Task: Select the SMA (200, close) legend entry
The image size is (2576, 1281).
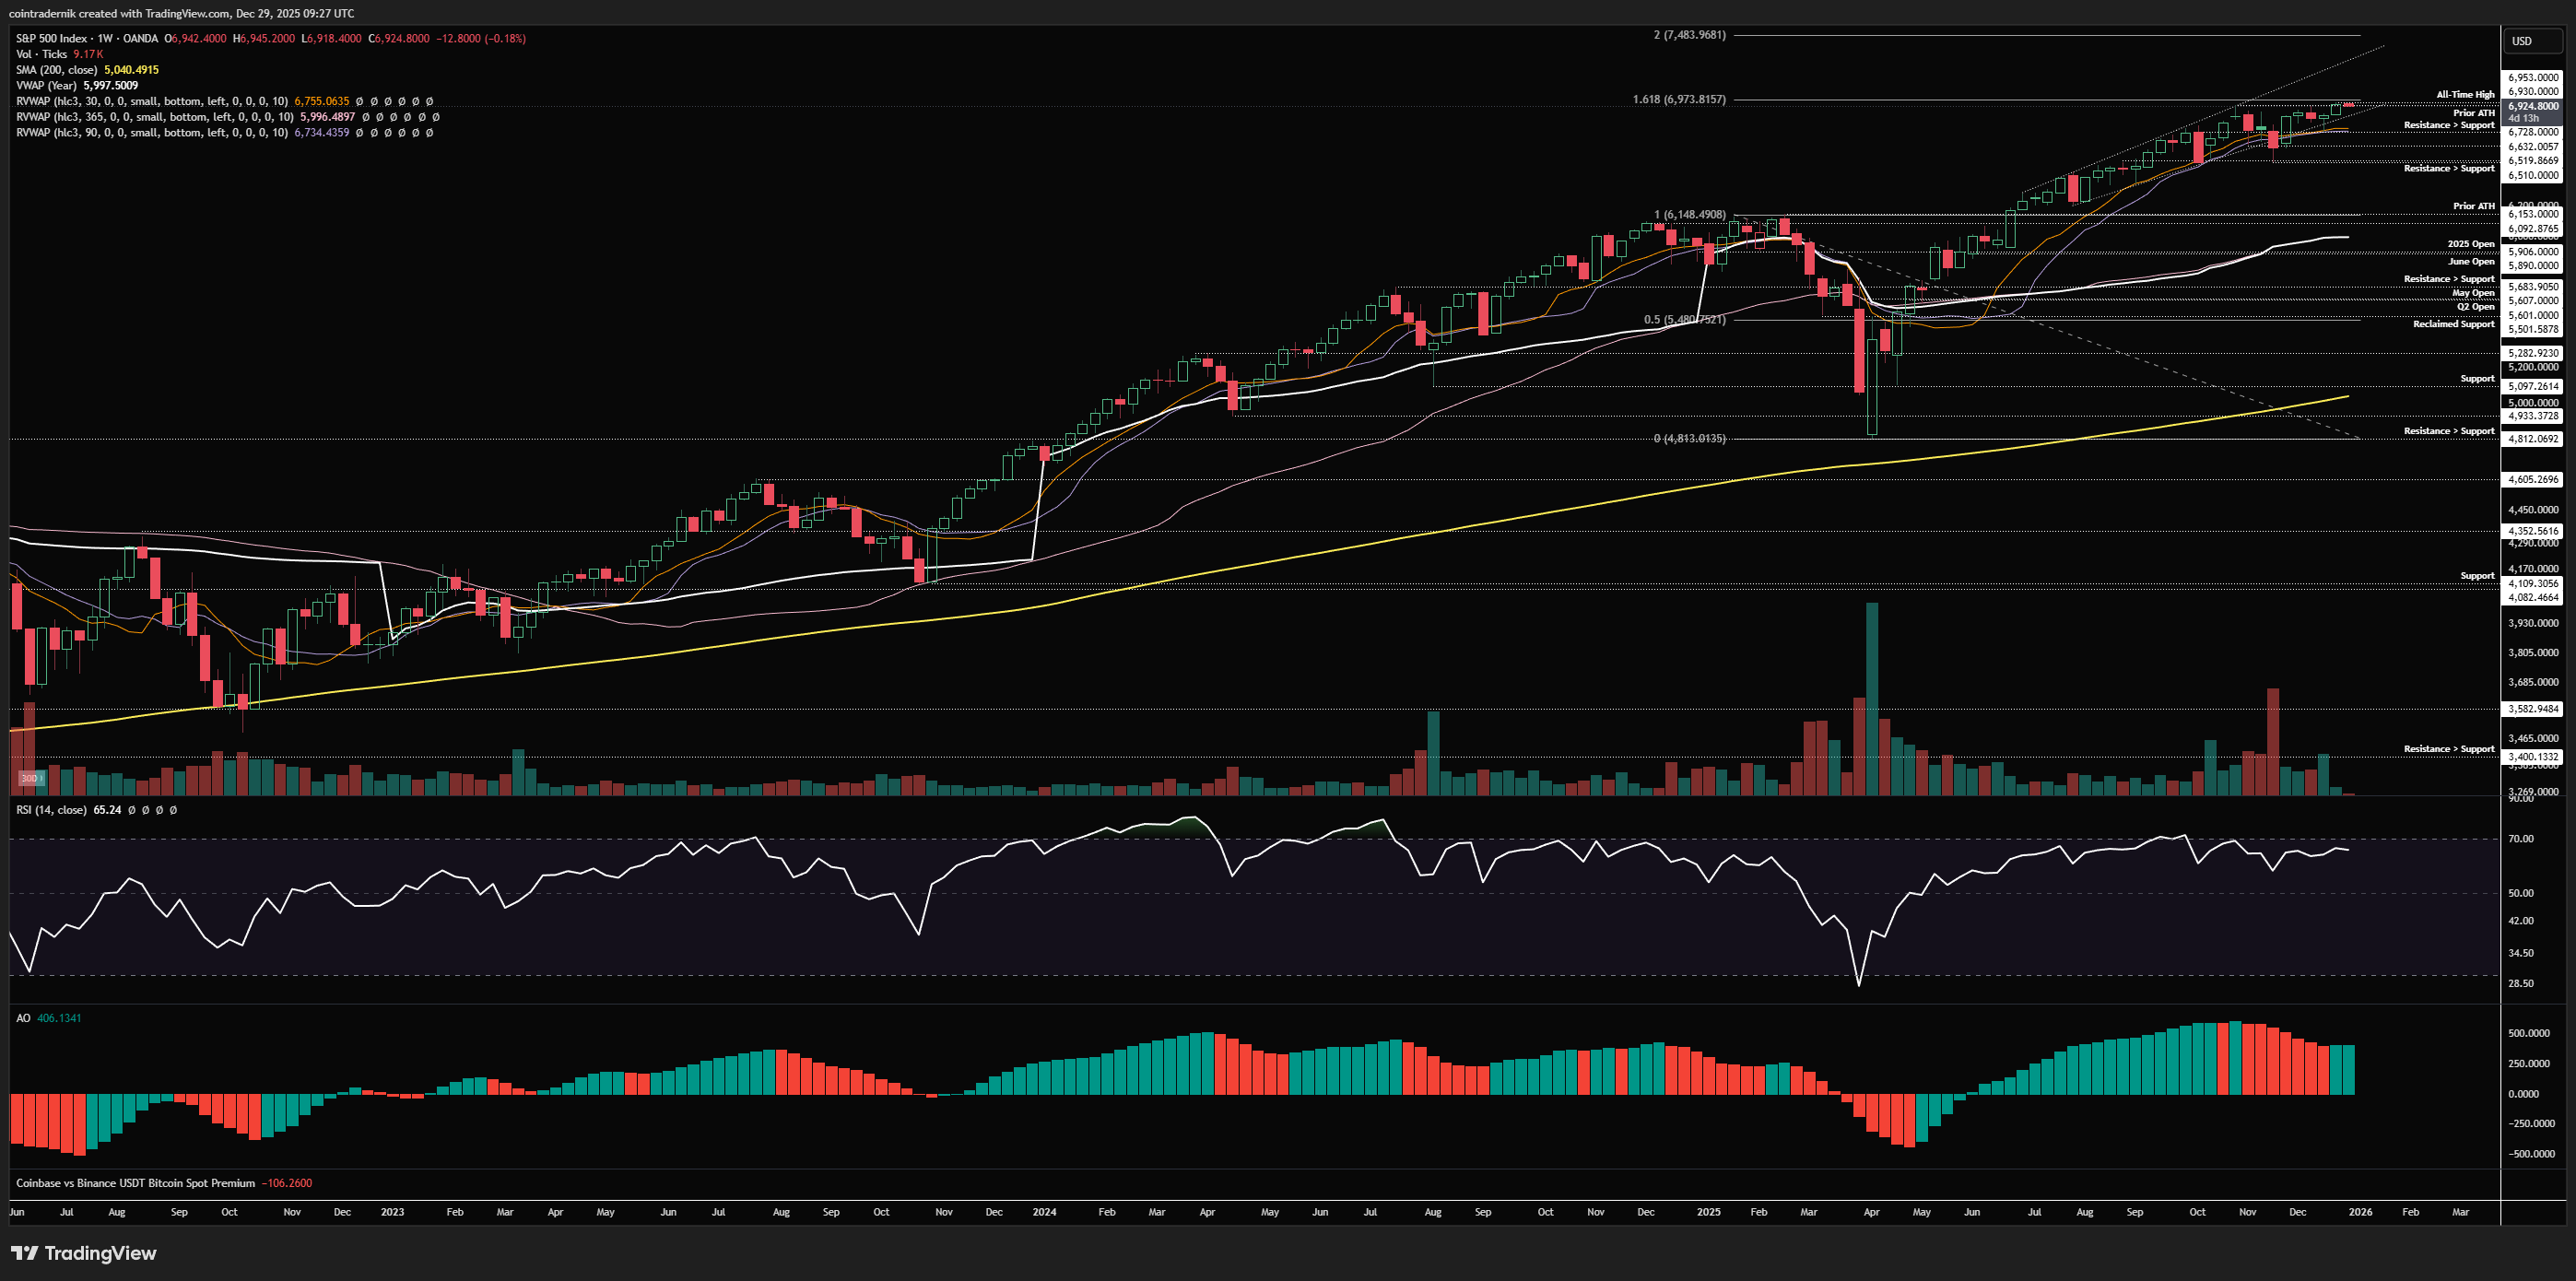Action: pos(57,70)
